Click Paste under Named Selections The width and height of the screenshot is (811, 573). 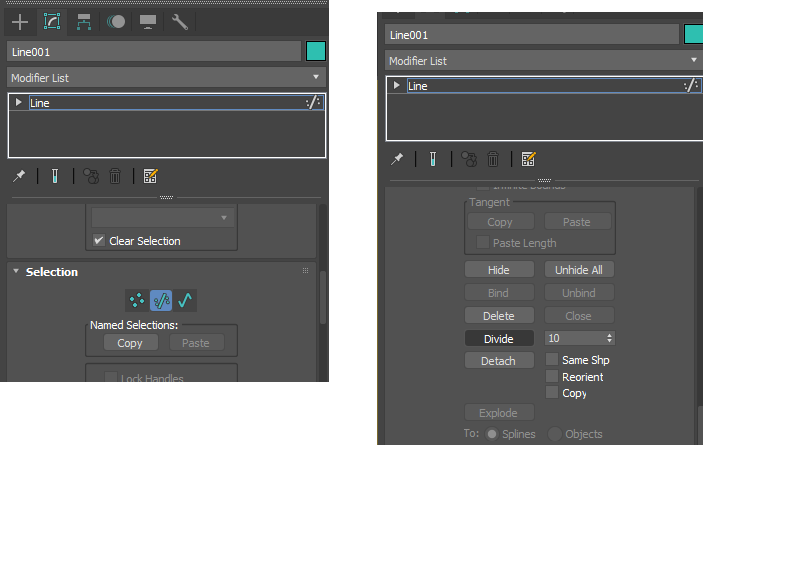point(196,343)
